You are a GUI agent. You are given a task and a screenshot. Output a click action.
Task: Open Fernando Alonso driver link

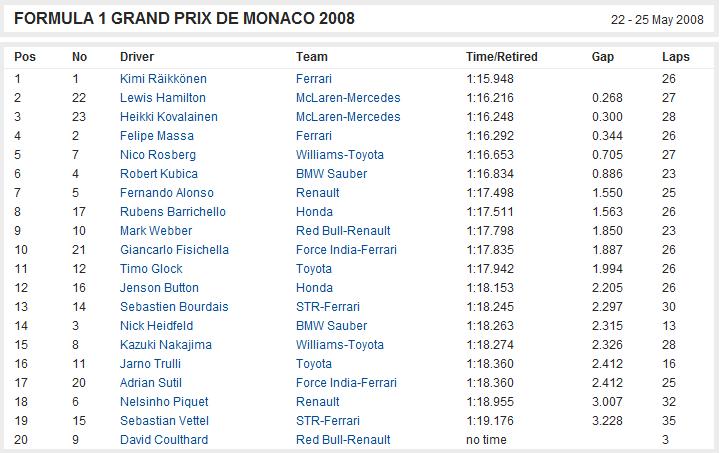(x=167, y=193)
